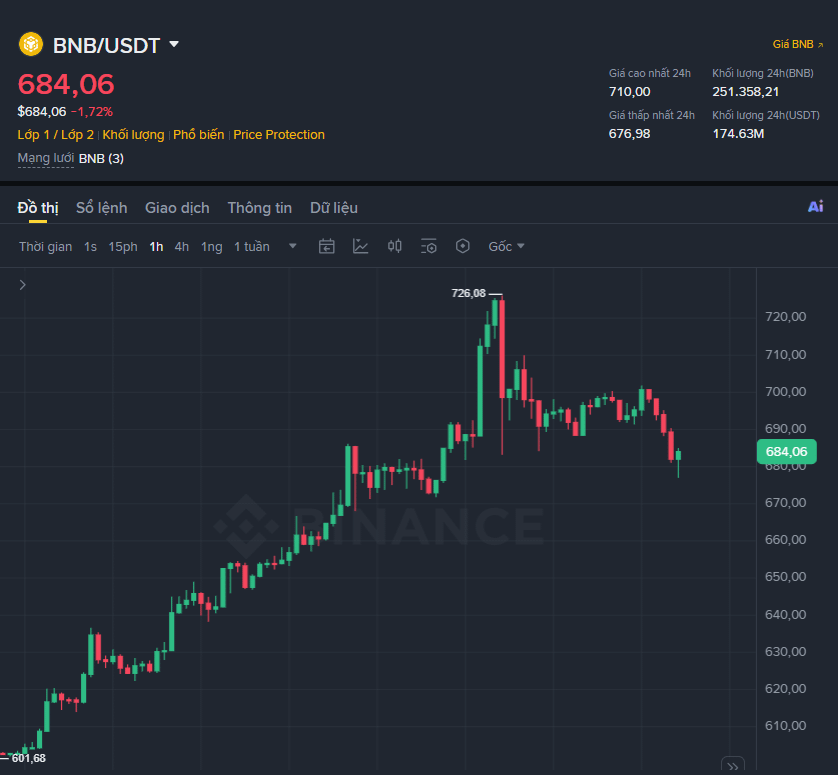Click the 700,00 price axis label
Screen dimensions: 838x775
(785, 392)
